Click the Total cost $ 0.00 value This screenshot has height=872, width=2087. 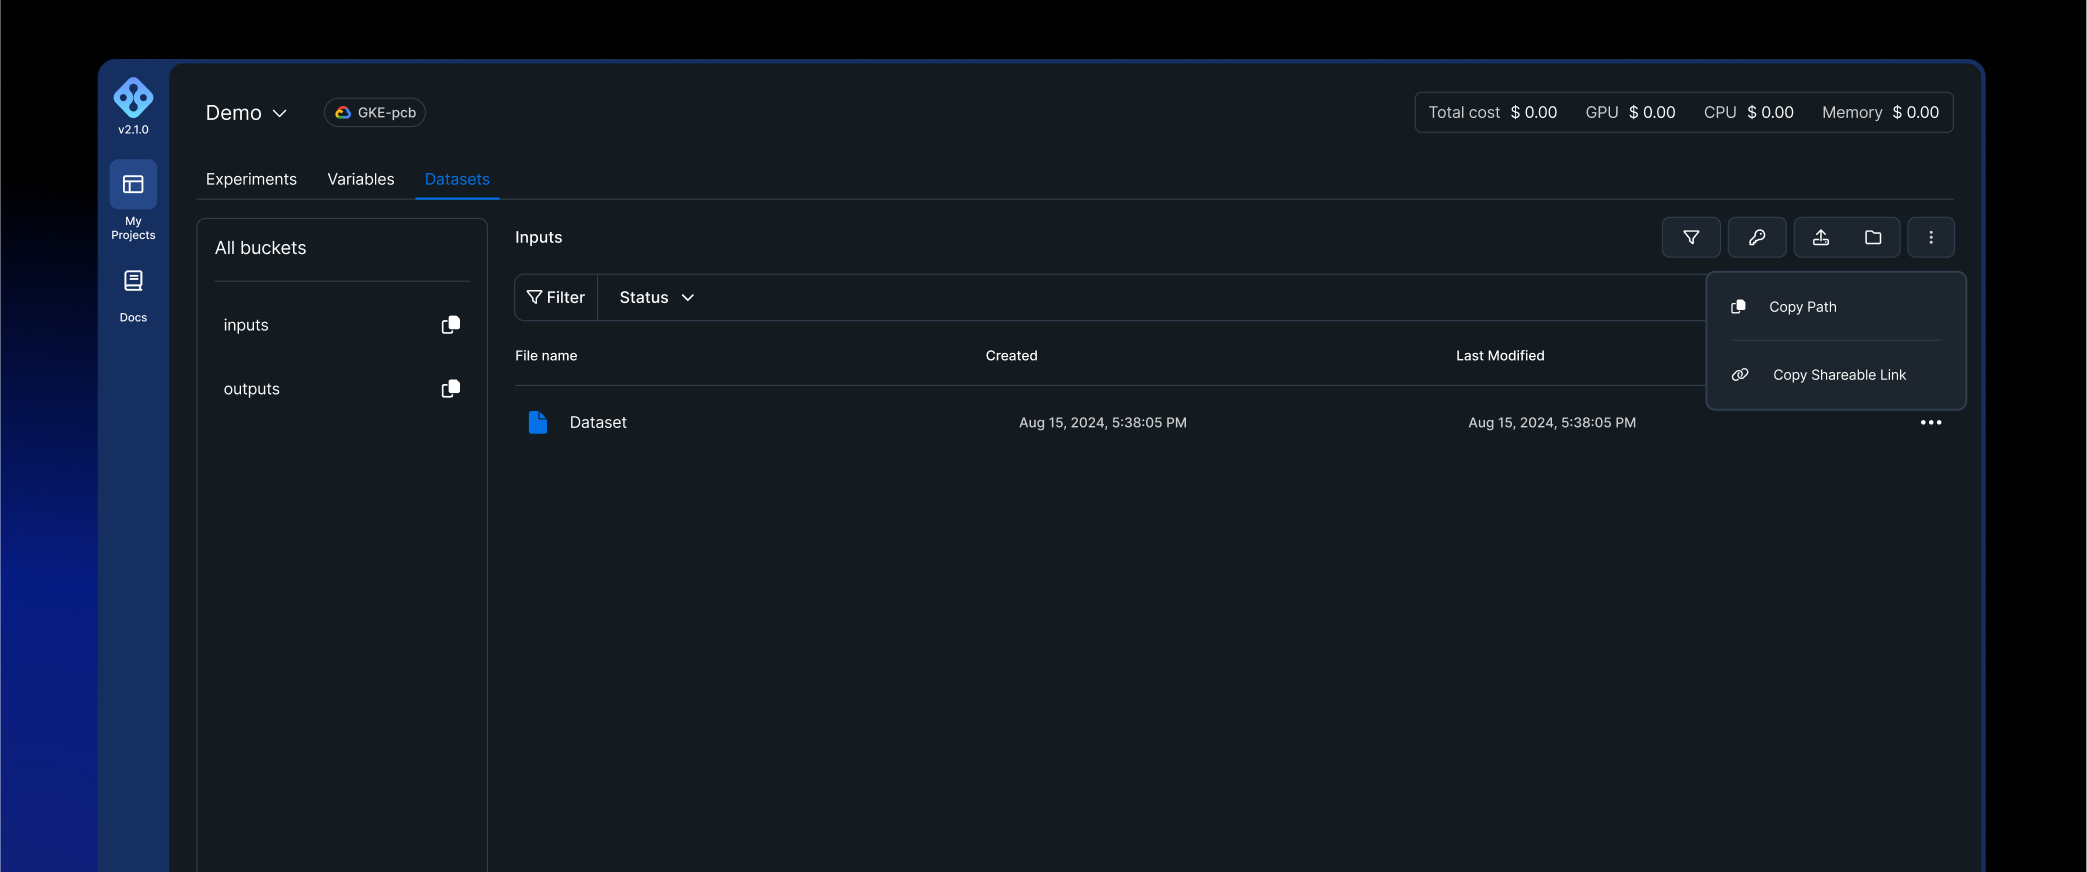click(1493, 113)
